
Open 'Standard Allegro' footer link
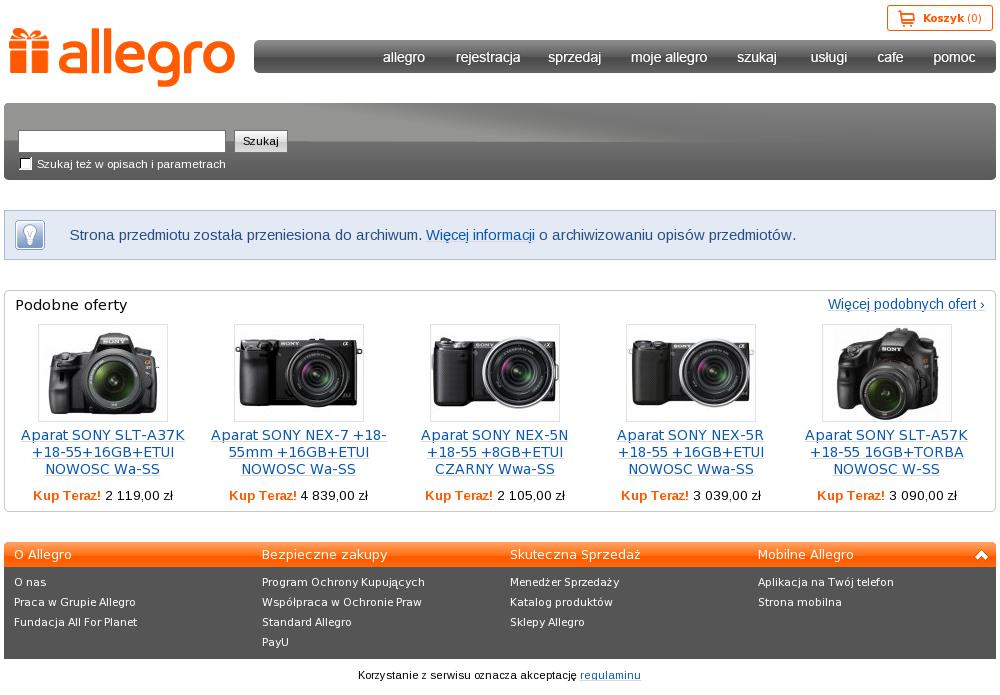[307, 622]
